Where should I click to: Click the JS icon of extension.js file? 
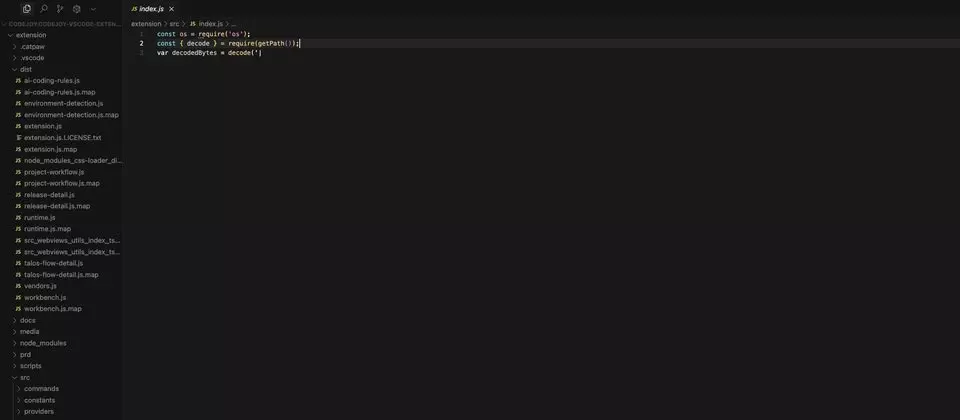click(x=18, y=126)
